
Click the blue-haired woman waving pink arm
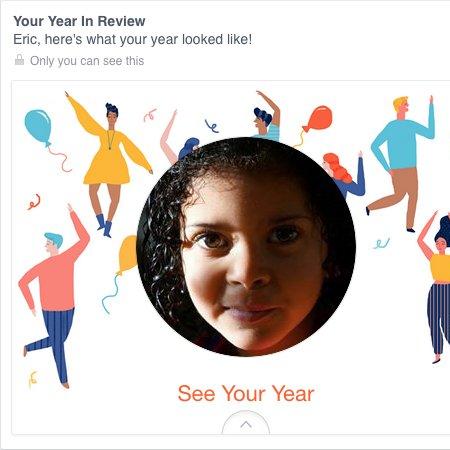(180, 138)
